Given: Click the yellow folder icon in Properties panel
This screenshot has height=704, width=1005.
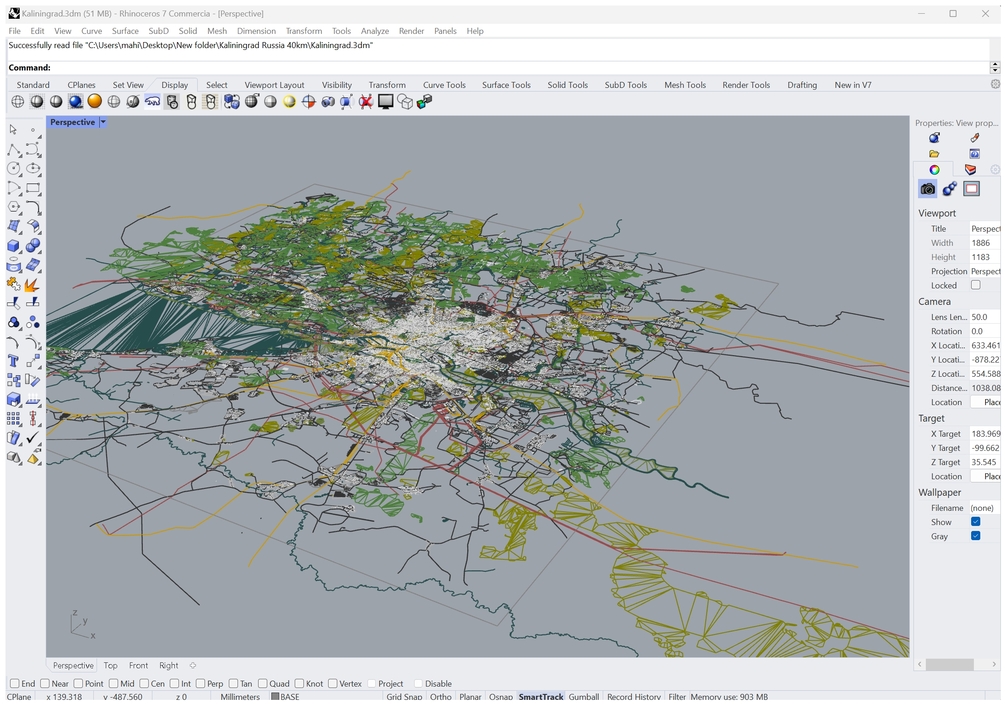Looking at the screenshot, I should [934, 154].
